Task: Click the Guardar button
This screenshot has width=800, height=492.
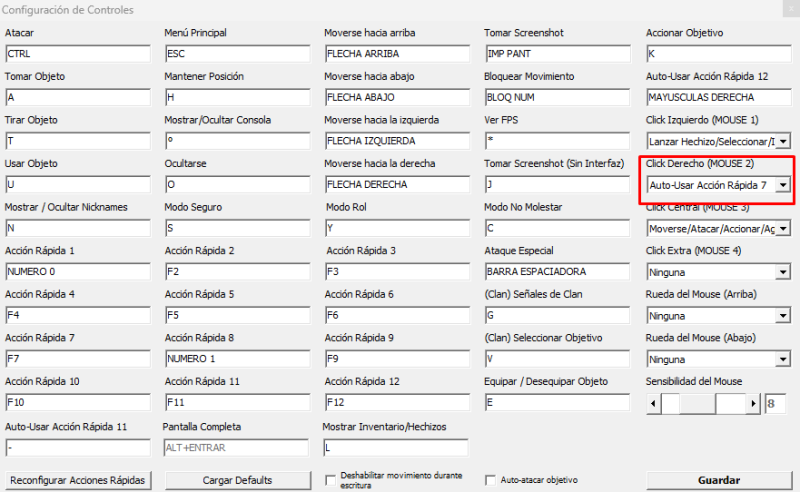Action: point(718,480)
